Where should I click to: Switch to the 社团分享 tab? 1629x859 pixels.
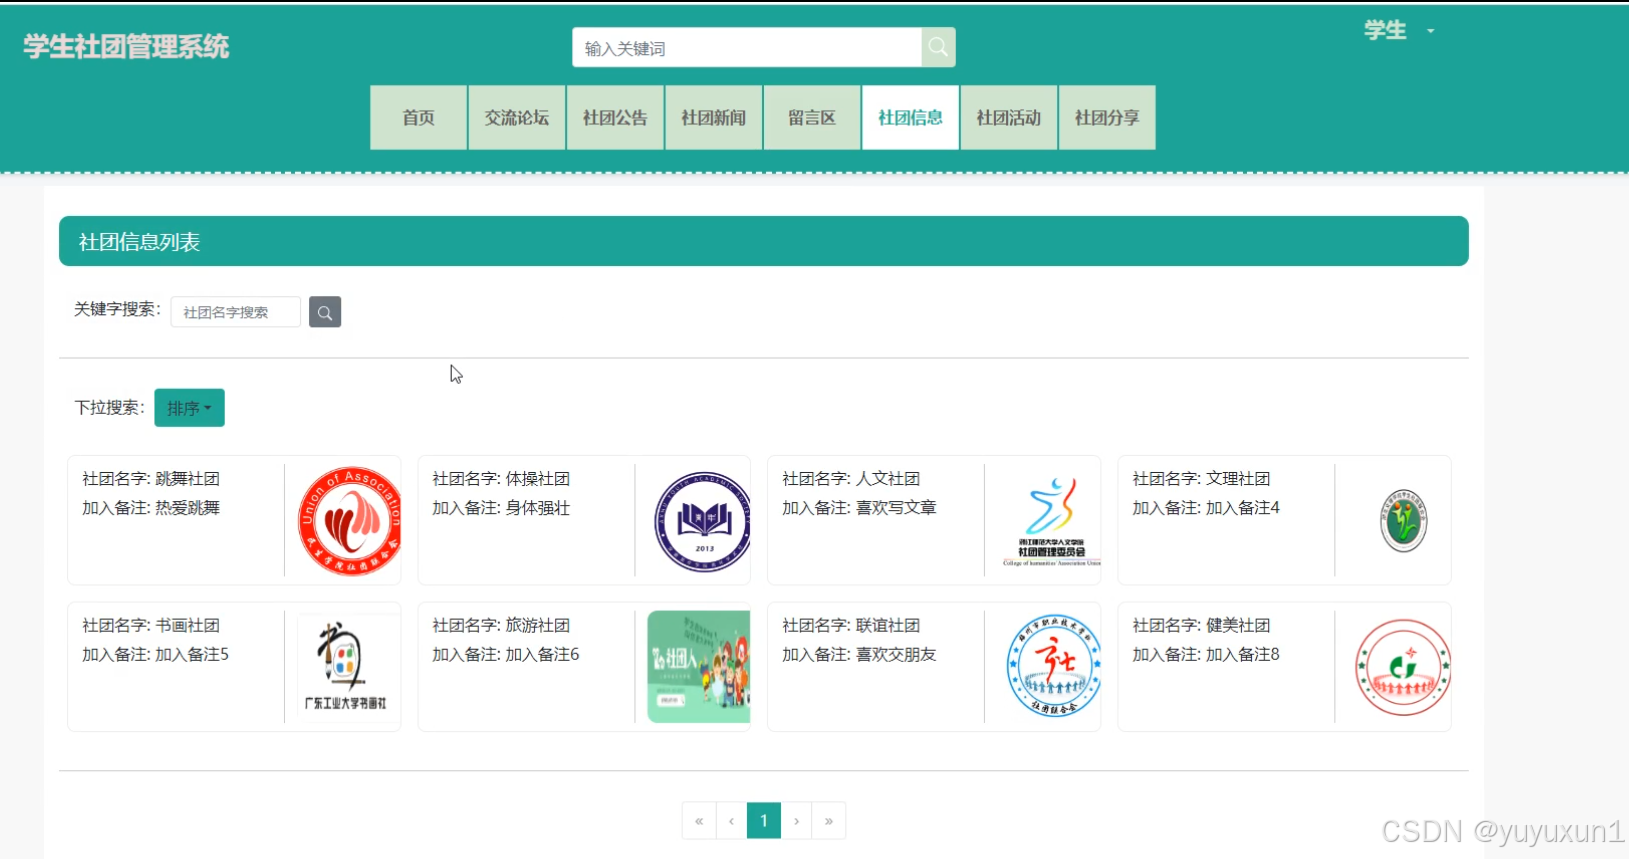pos(1107,118)
